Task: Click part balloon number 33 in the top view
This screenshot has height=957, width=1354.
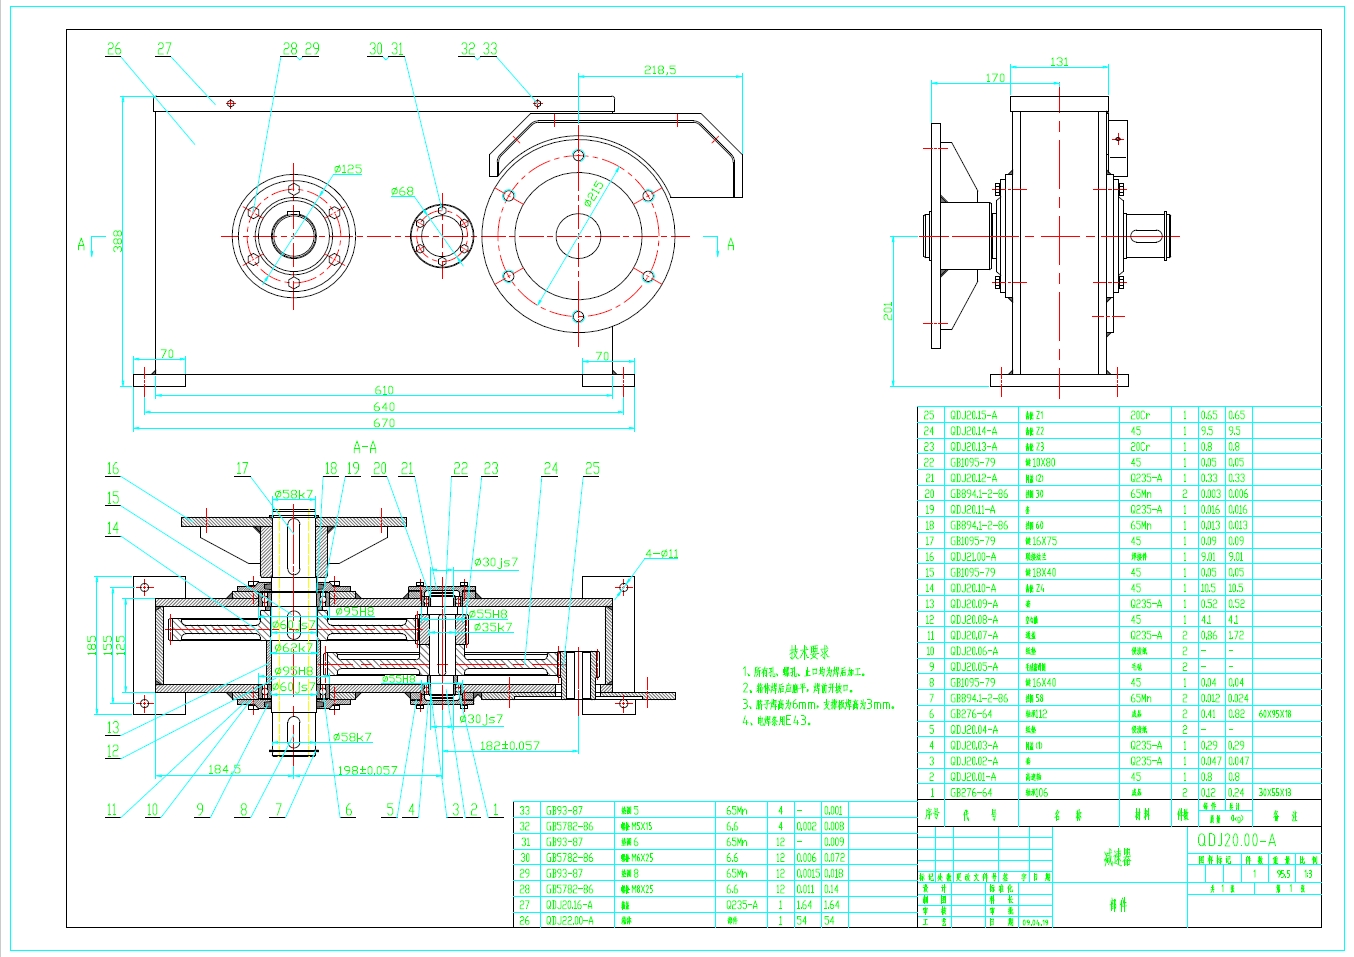Action: click(x=490, y=48)
